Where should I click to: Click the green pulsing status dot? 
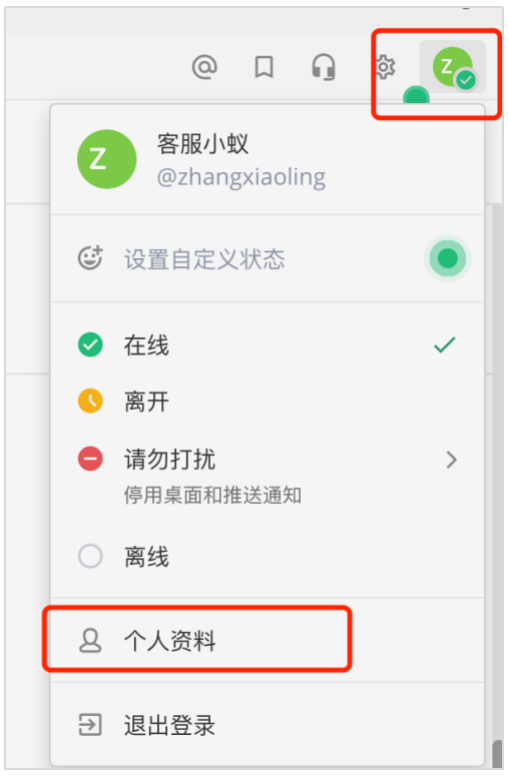click(x=448, y=258)
